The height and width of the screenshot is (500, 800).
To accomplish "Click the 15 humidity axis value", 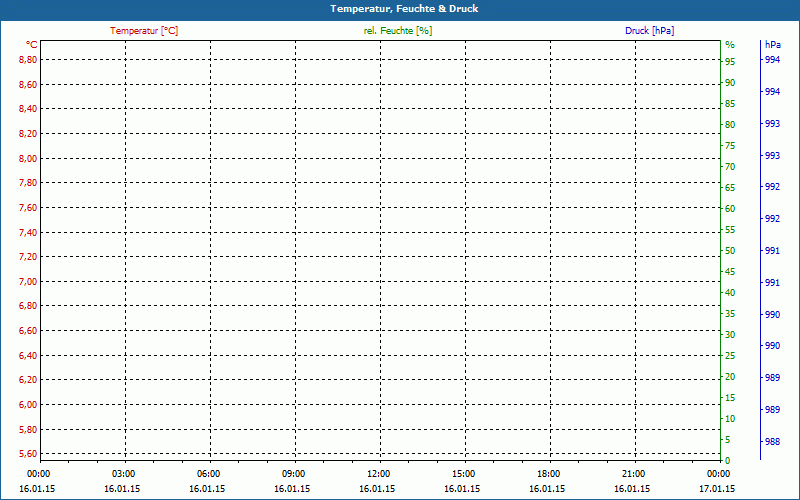I will 730,398.
